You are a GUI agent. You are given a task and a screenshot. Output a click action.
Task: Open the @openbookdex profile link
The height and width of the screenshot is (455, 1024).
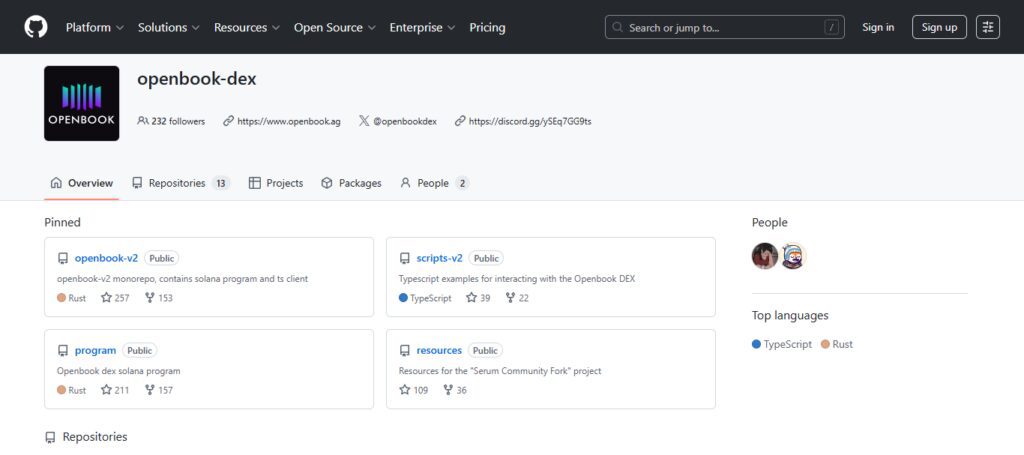(x=404, y=121)
